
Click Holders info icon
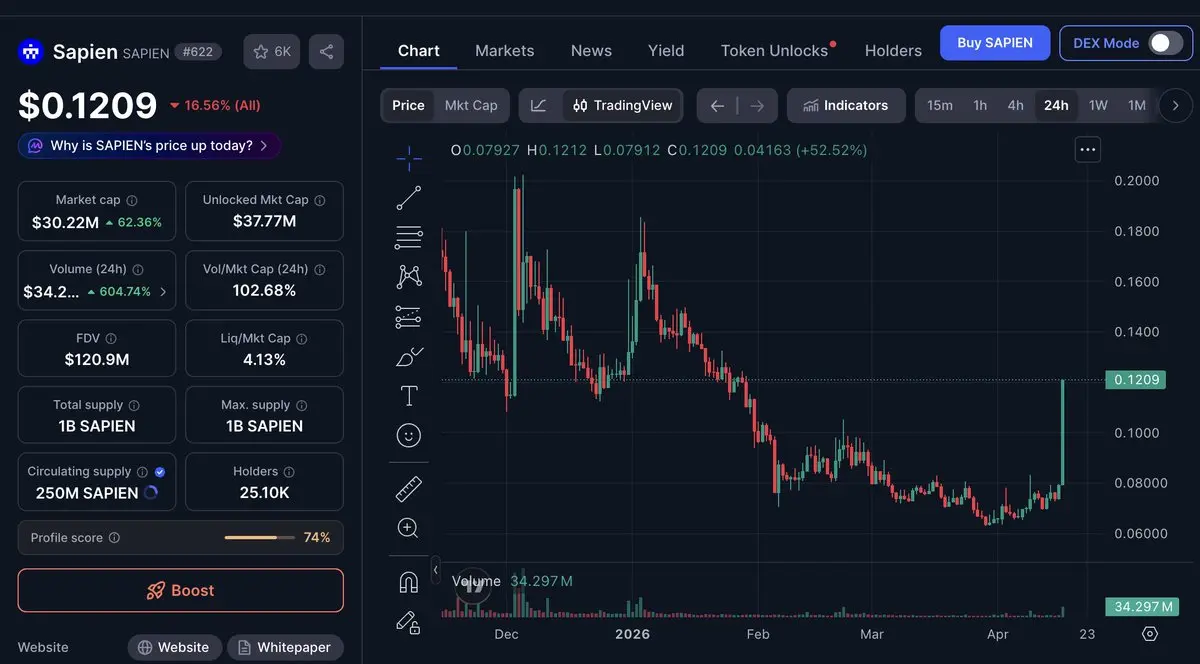(289, 472)
